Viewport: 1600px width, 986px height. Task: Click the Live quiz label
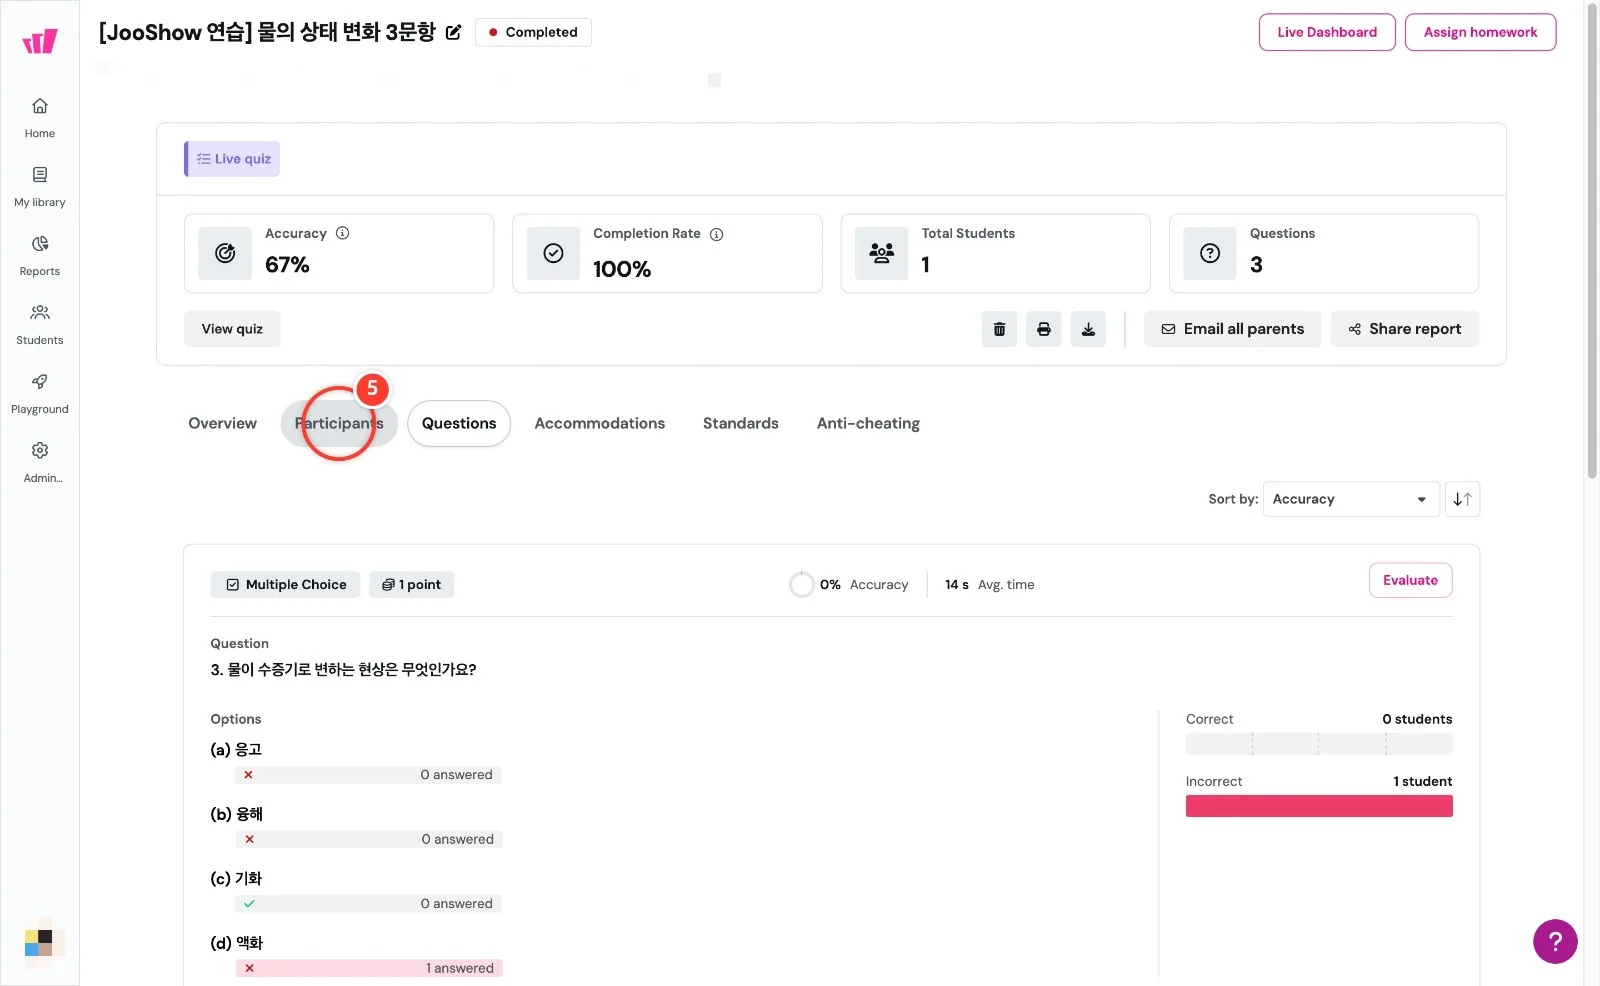pos(232,159)
